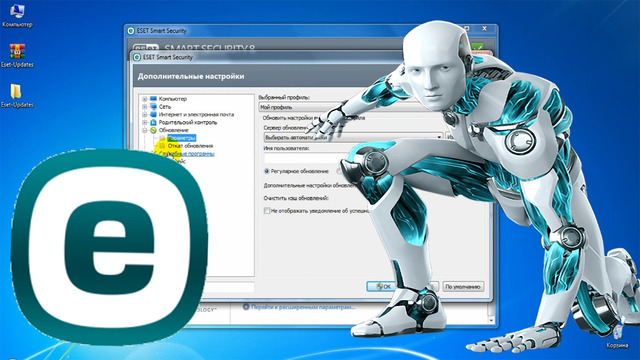Click the Выбранный профиль label
This screenshot has width=640, height=360.
click(x=284, y=98)
